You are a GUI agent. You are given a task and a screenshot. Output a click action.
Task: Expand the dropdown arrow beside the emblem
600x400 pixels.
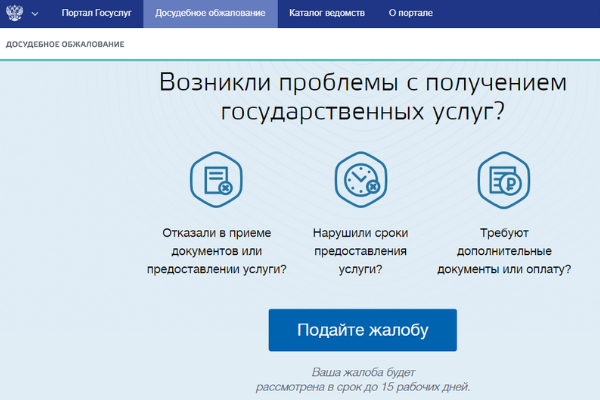pyautogui.click(x=35, y=14)
